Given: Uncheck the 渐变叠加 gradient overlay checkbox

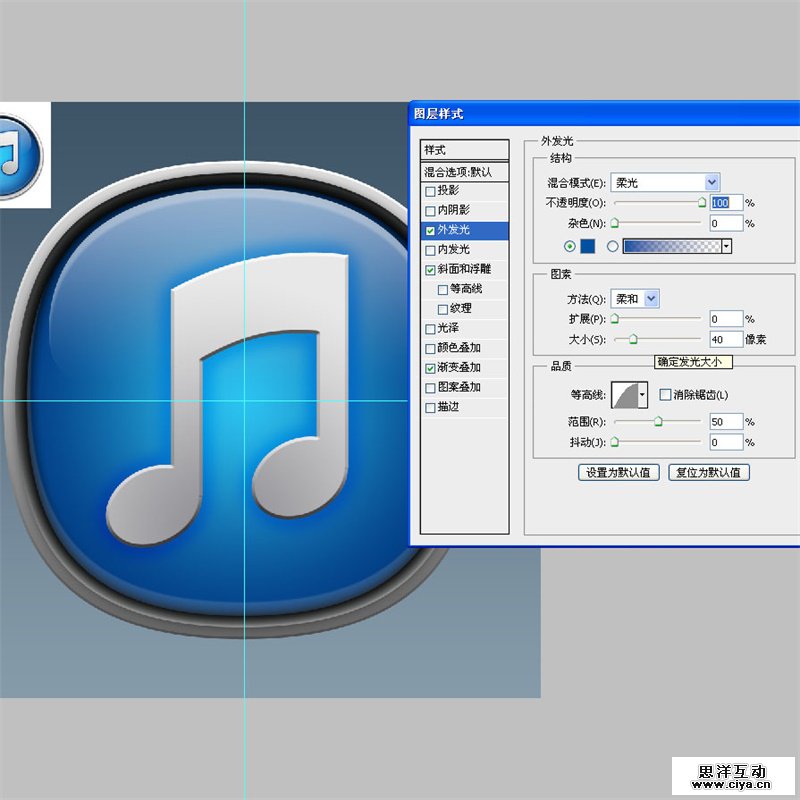Looking at the screenshot, I should pyautogui.click(x=431, y=368).
